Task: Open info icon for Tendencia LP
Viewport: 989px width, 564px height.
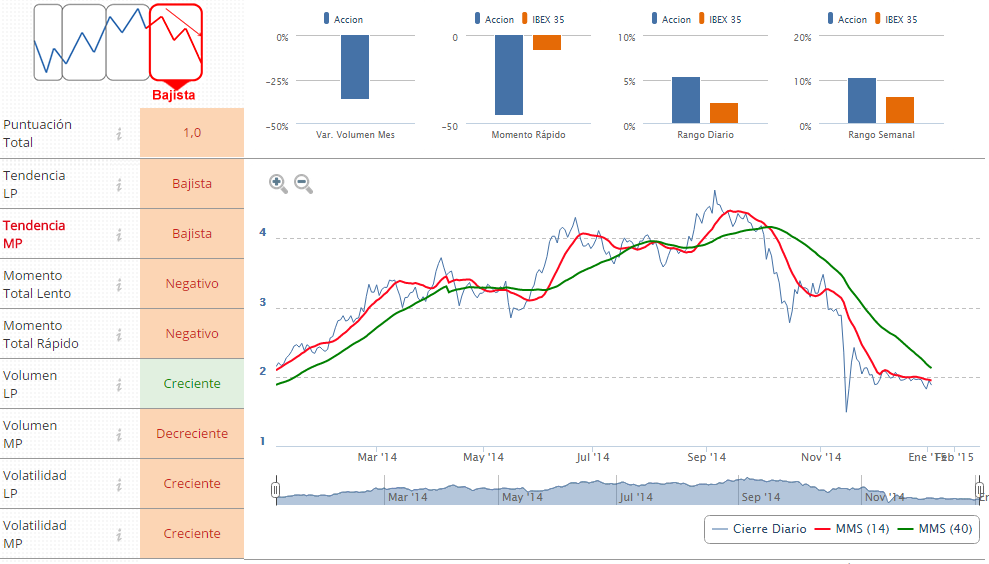Action: click(x=119, y=184)
